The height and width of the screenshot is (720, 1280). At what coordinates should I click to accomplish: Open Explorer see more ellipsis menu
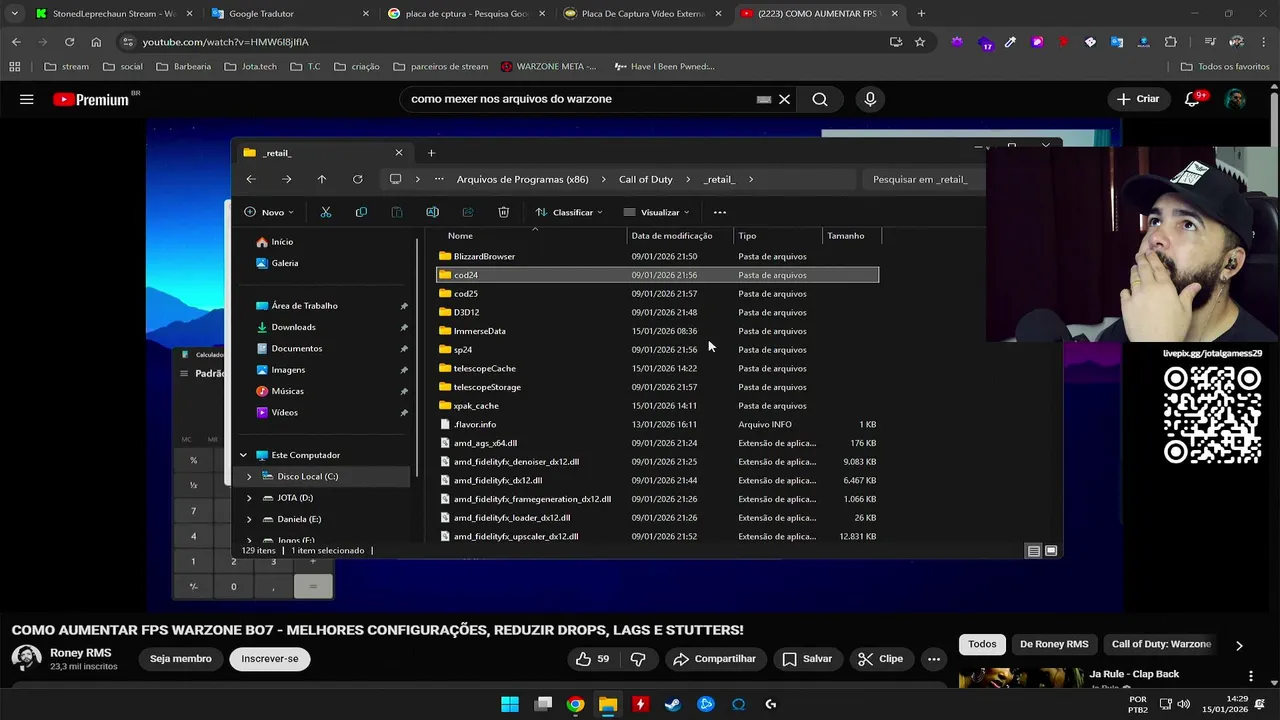coord(720,212)
